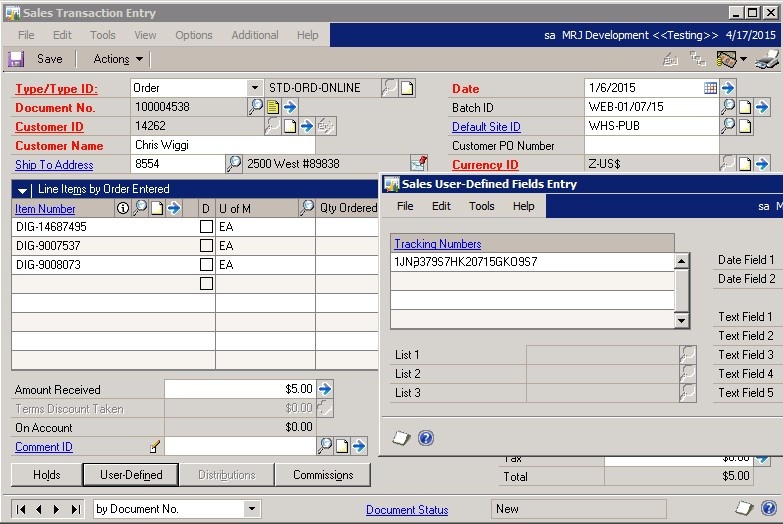Click the Document No. expansion arrow

(290, 107)
